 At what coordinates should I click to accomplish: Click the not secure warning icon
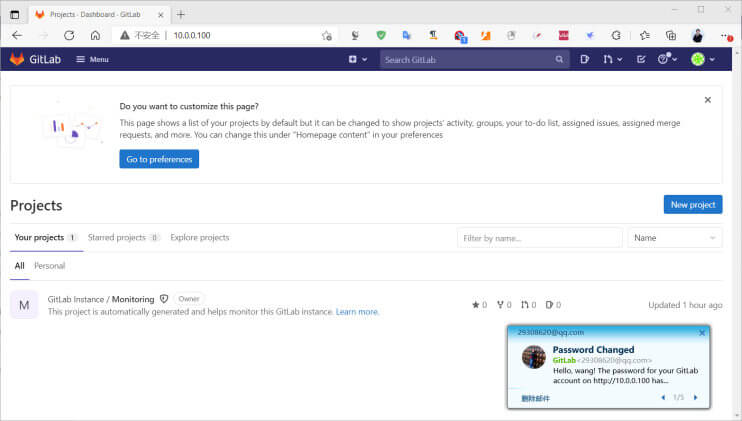point(124,35)
